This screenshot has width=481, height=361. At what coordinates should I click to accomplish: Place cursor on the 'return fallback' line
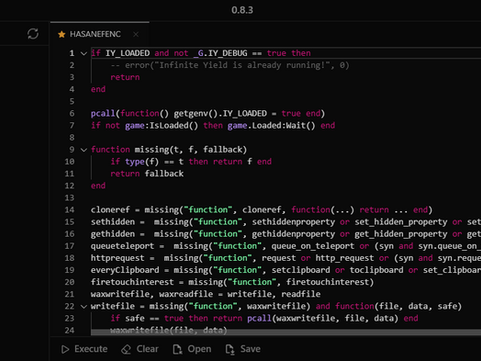(147, 174)
